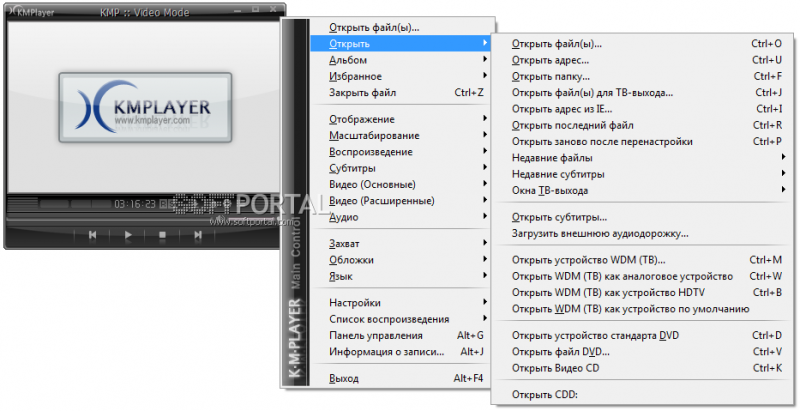Image resolution: width=800 pixels, height=411 pixels.
Task: Select 'Открыть адрес из IE...'
Action: click(x=644, y=109)
